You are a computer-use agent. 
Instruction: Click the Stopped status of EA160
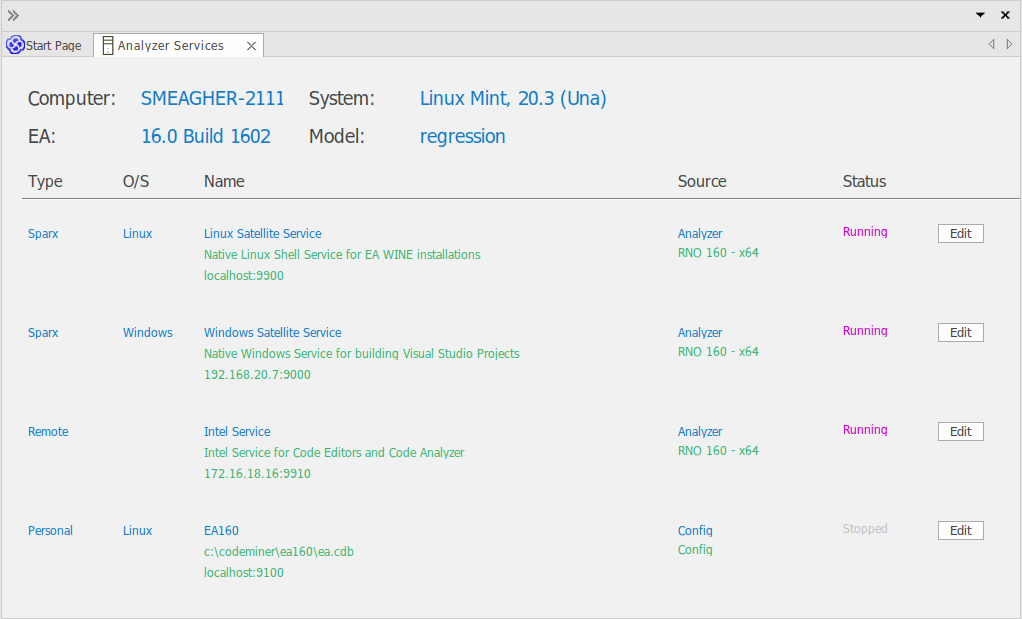[x=864, y=529]
